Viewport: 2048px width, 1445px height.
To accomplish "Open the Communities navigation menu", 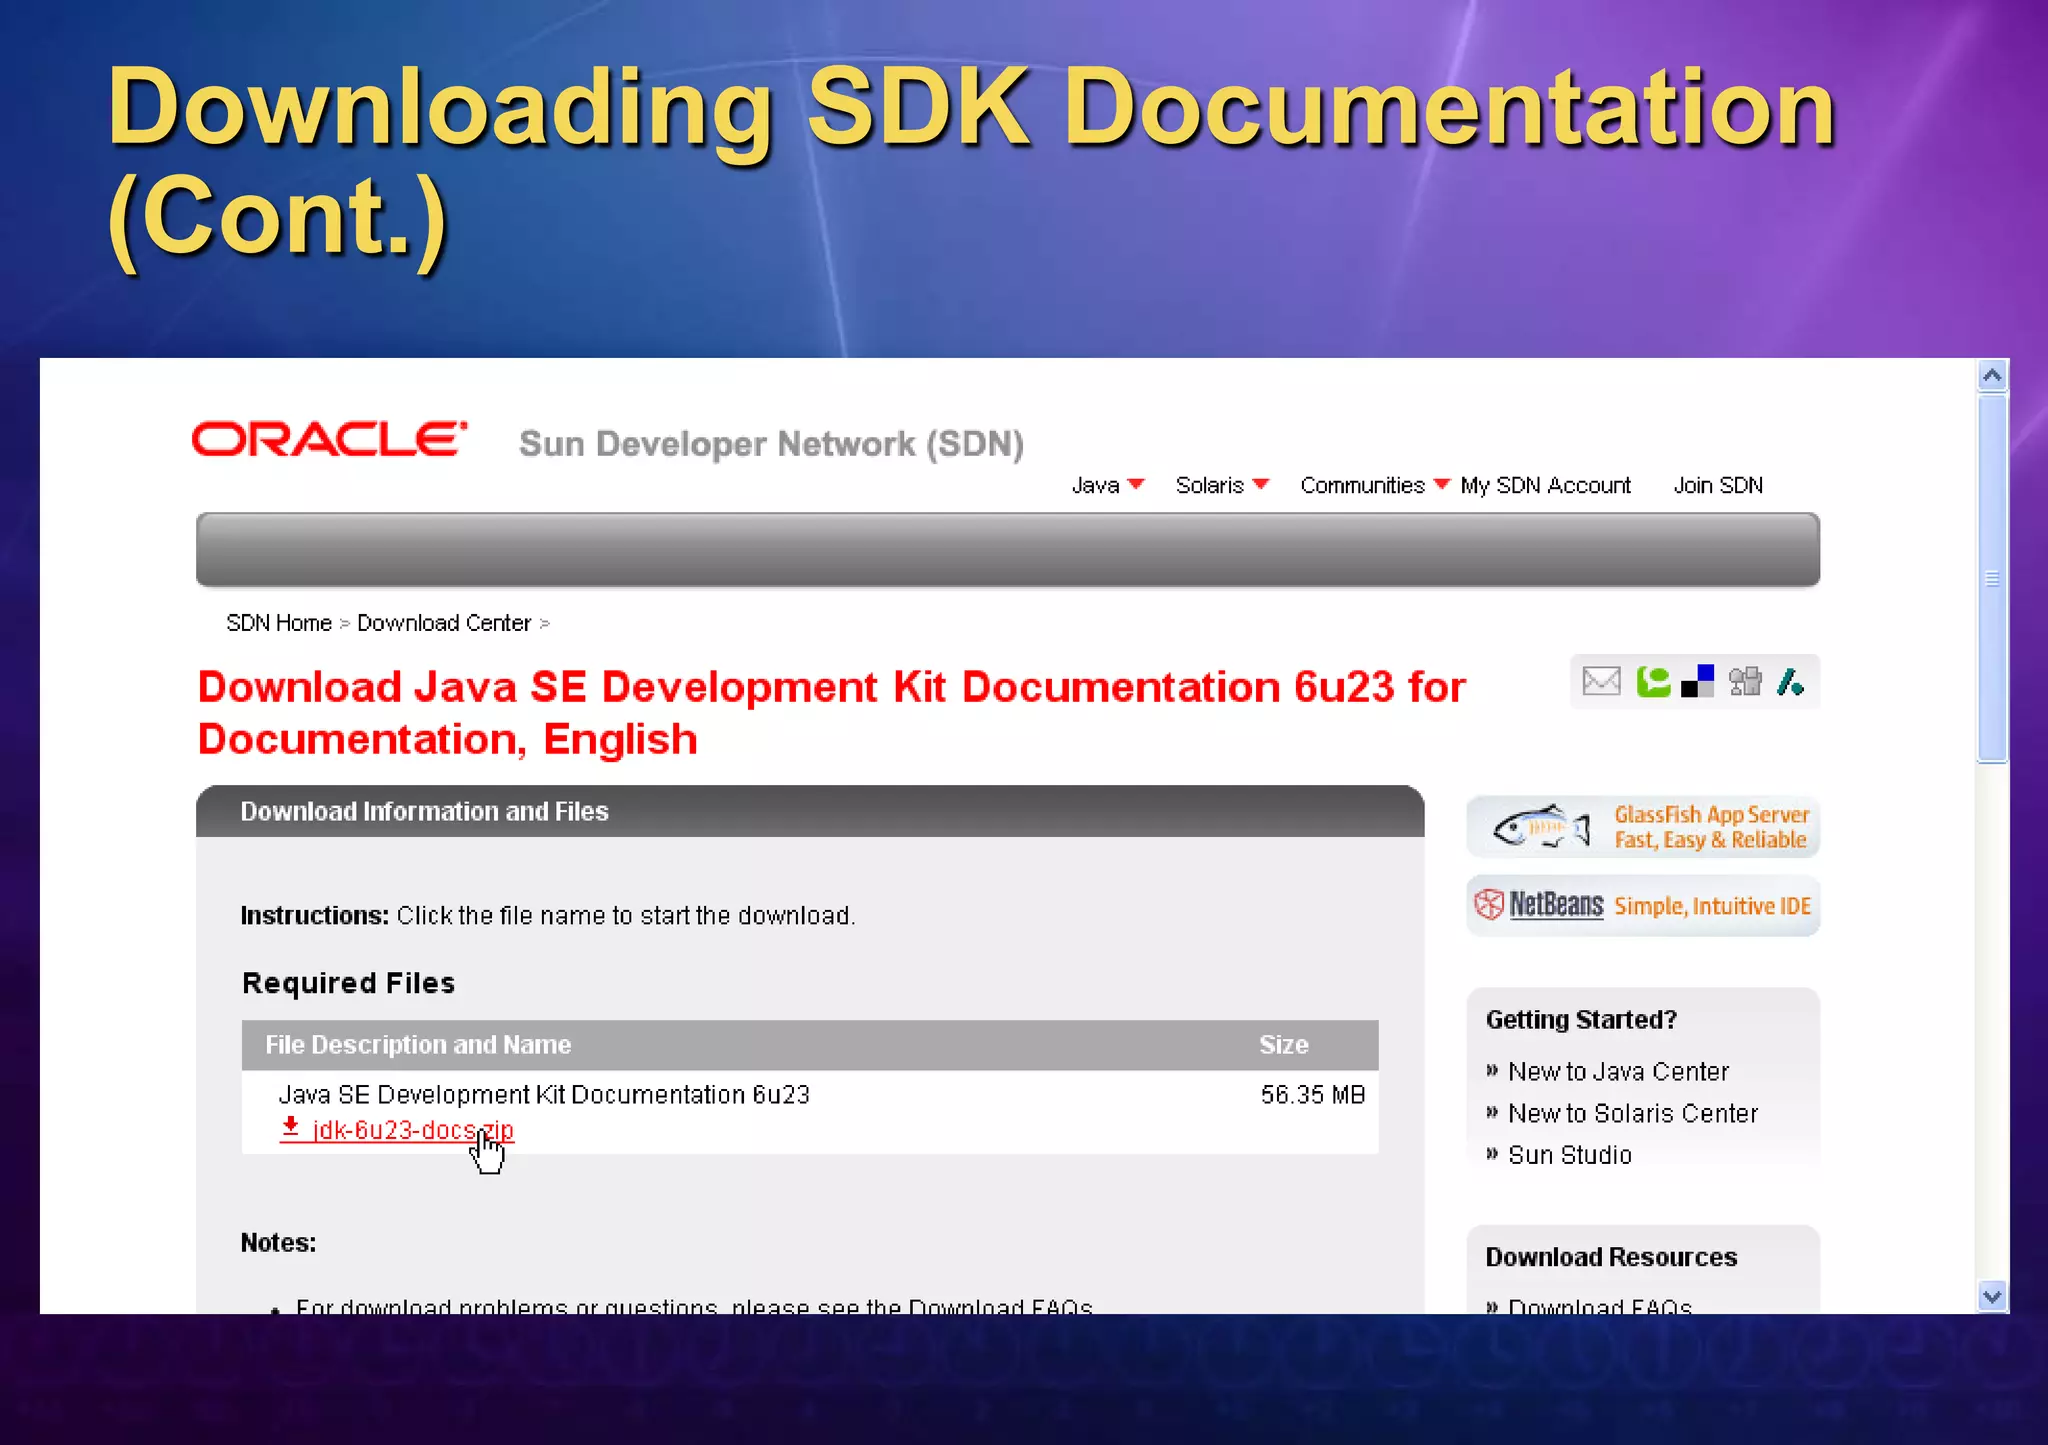I will coord(1362,485).
